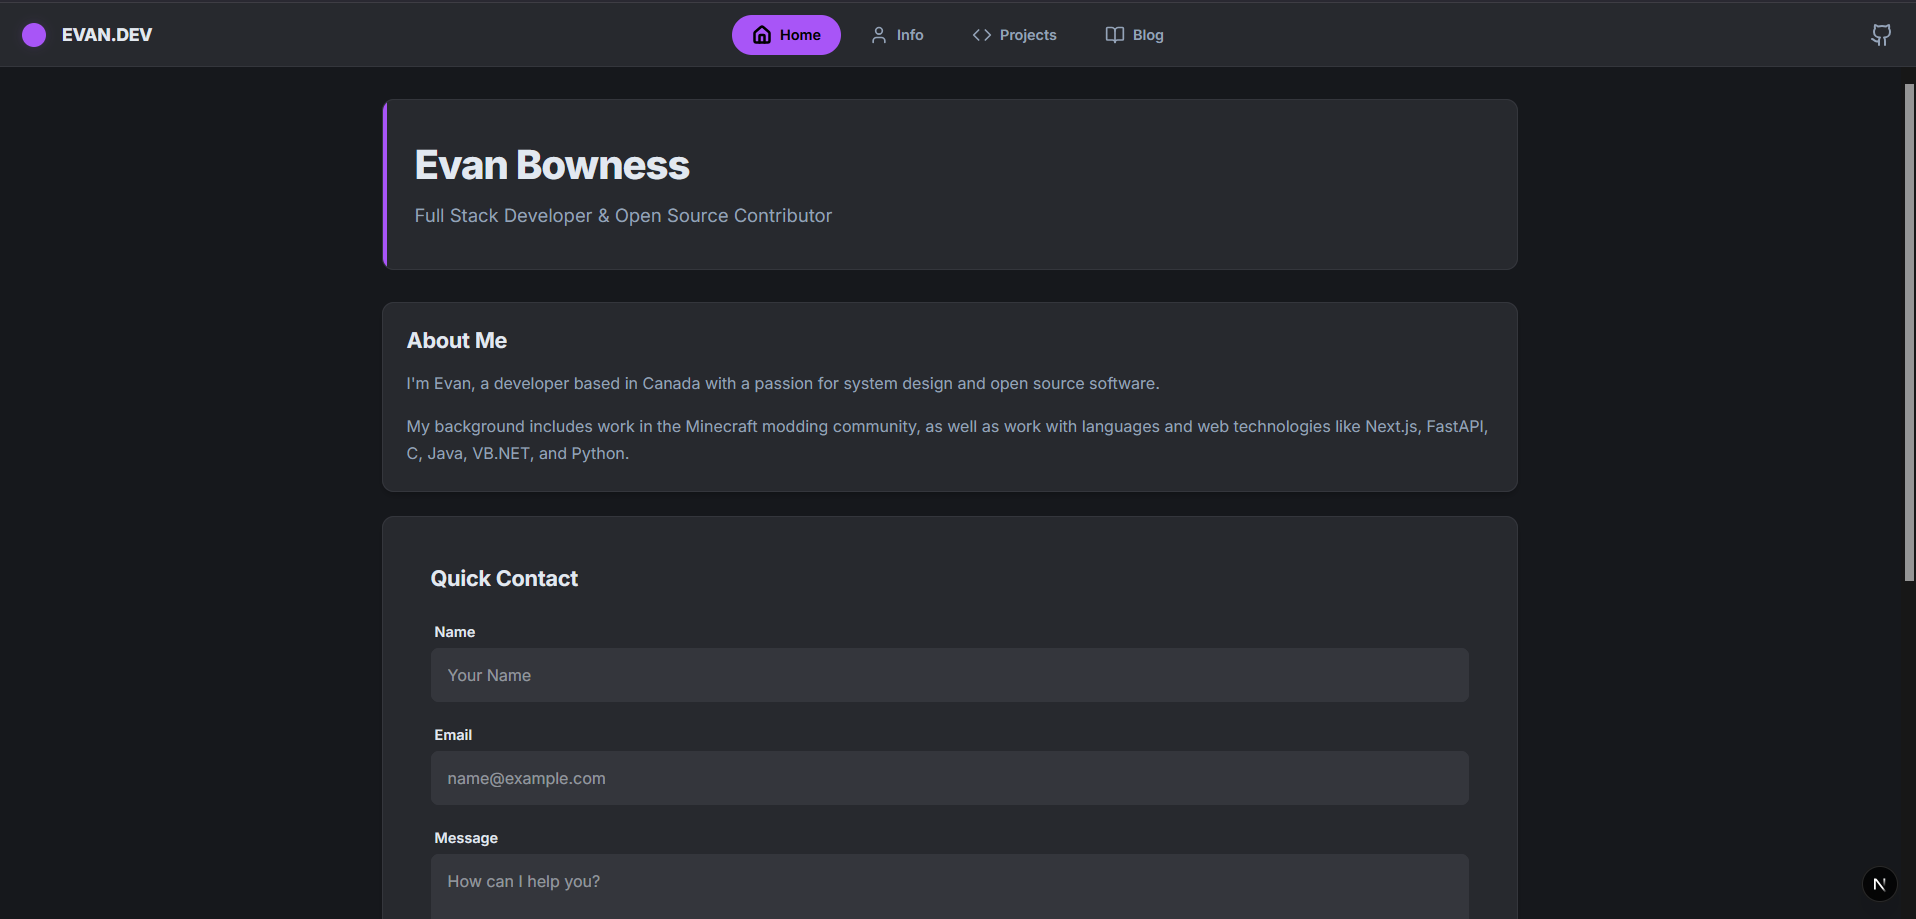
Task: Click the EVAN.DEV site title
Action: point(106,34)
